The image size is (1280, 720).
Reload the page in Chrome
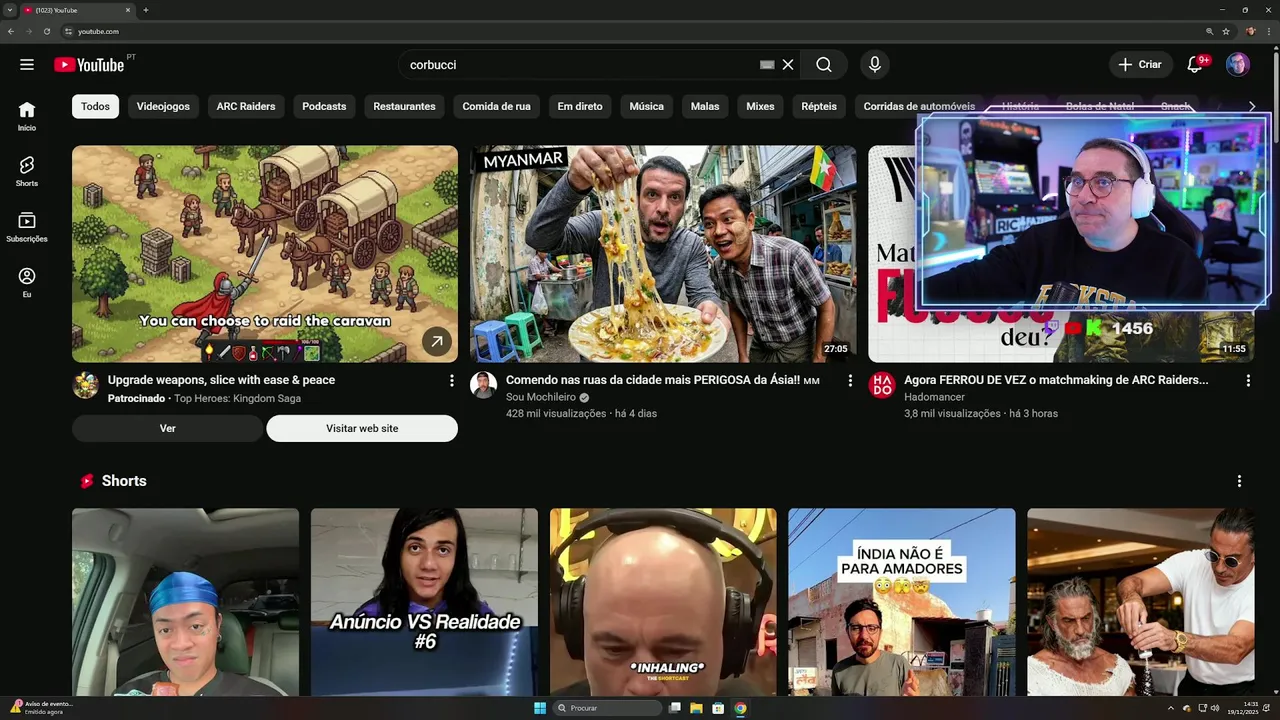(x=46, y=31)
